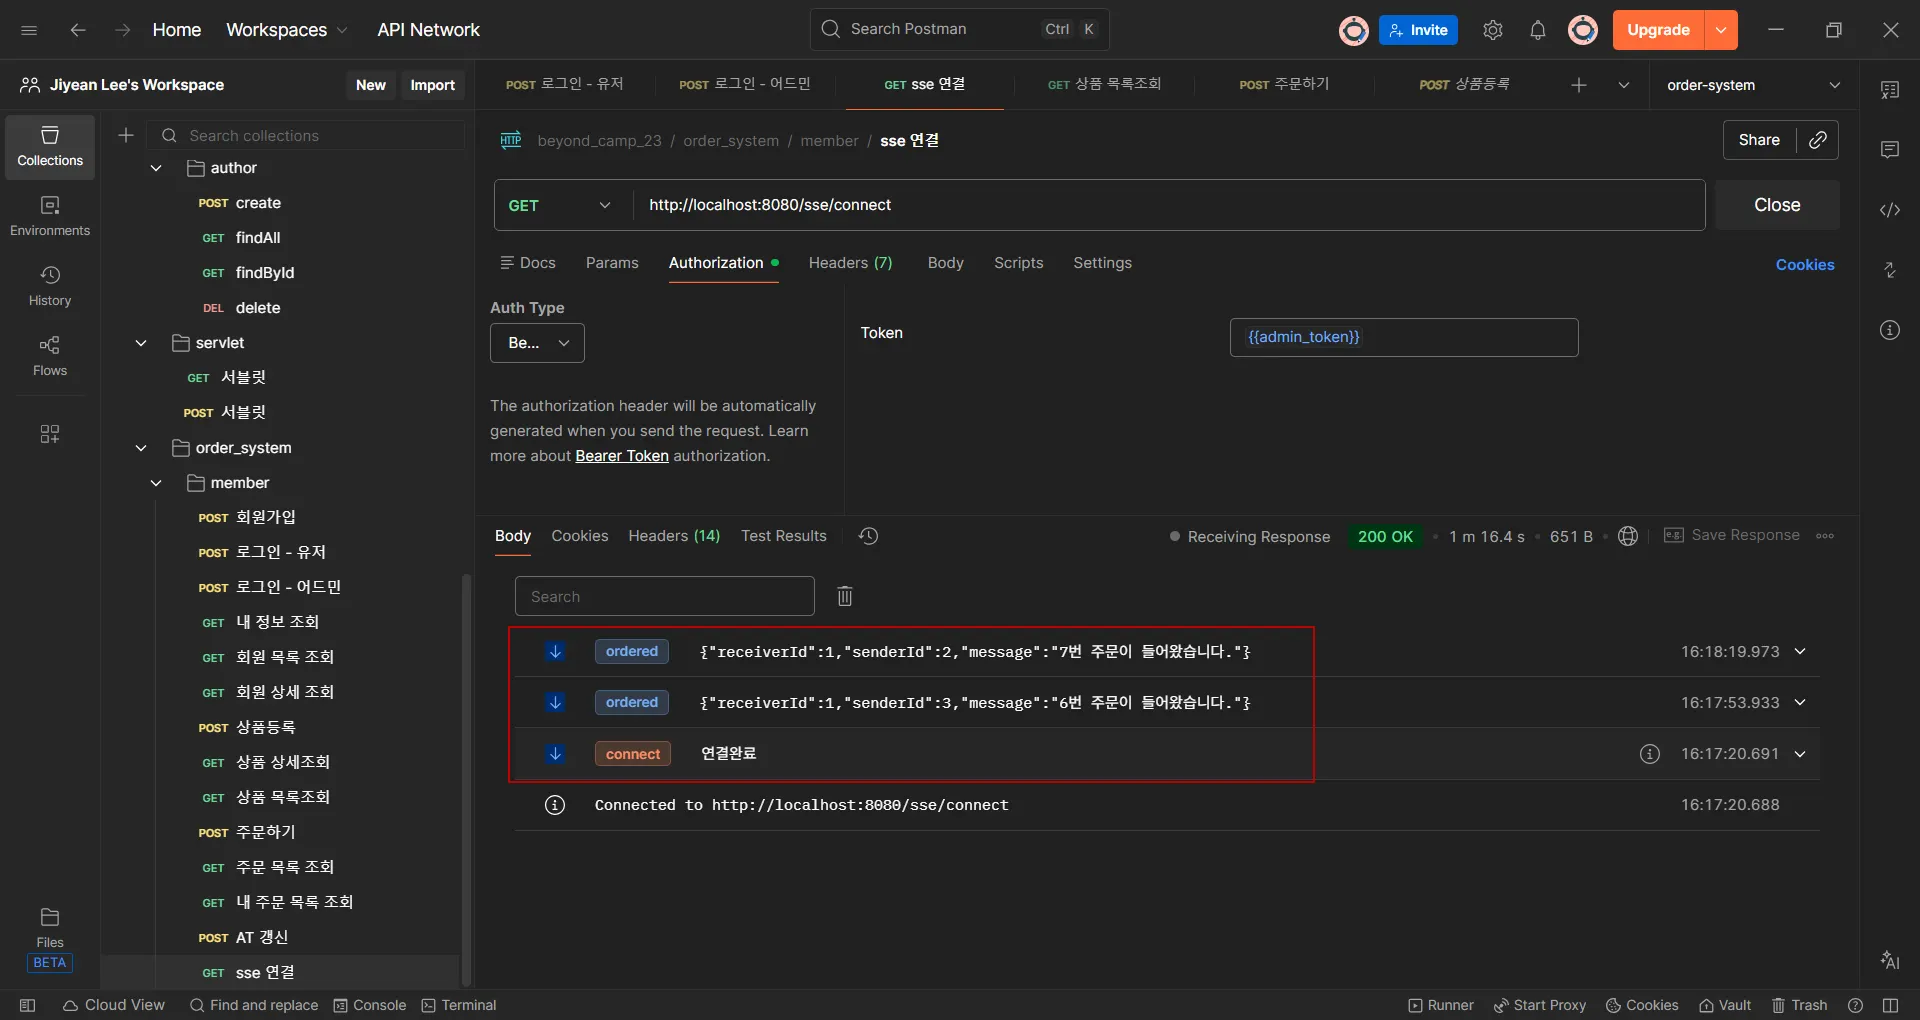Switch to the Params tab
The width and height of the screenshot is (1920, 1020).
point(612,263)
